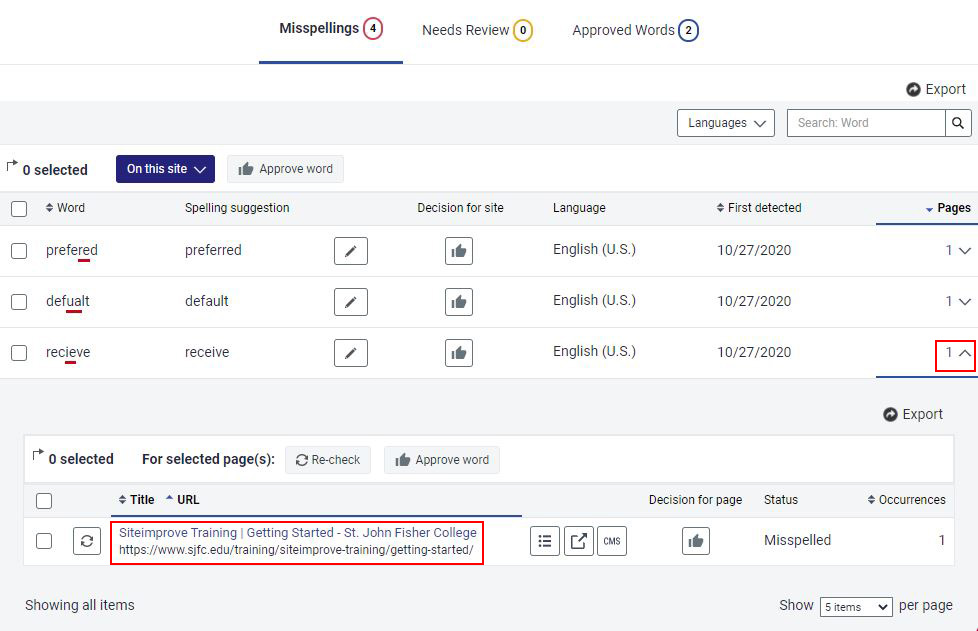Check the checkbox next to "defualt"
This screenshot has width=978, height=631.
coord(18,301)
